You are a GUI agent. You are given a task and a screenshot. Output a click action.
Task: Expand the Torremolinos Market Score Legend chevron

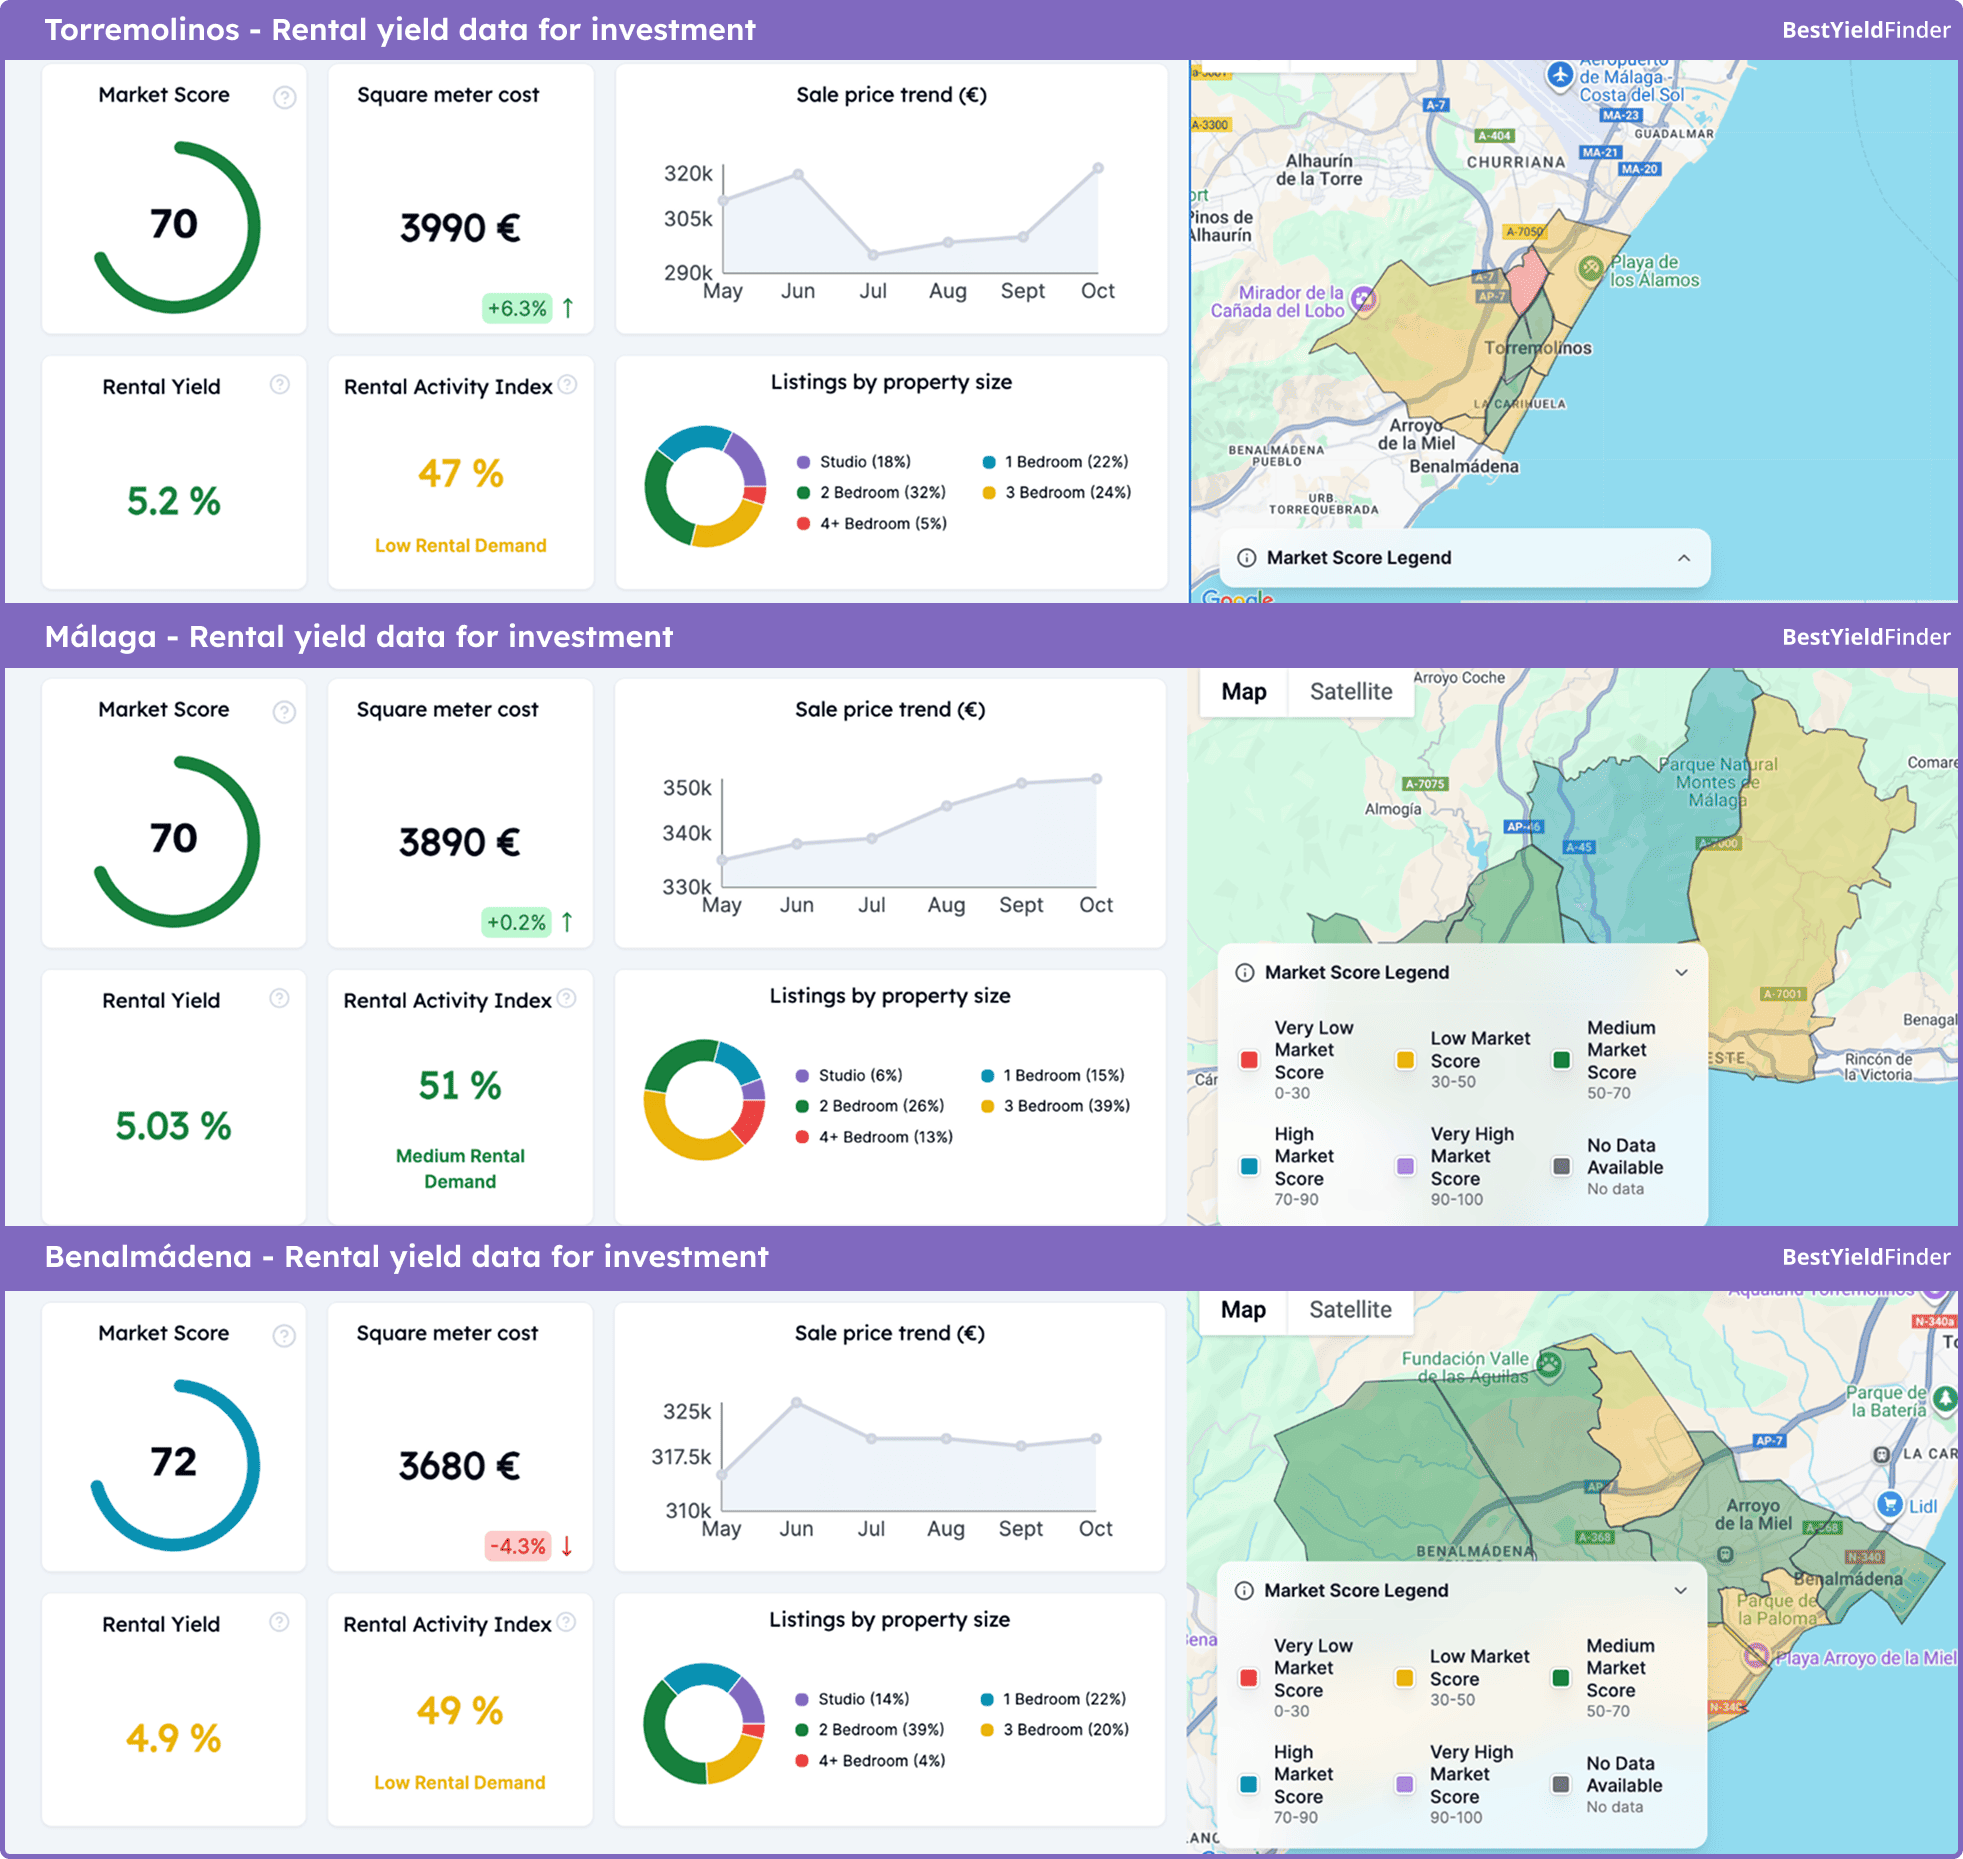pyautogui.click(x=1684, y=558)
